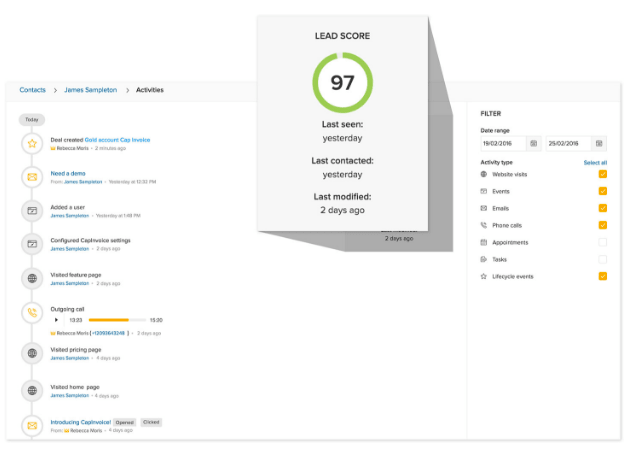Click the Events filter icon
Viewport: 628px width, 456px height.
coord(484,191)
